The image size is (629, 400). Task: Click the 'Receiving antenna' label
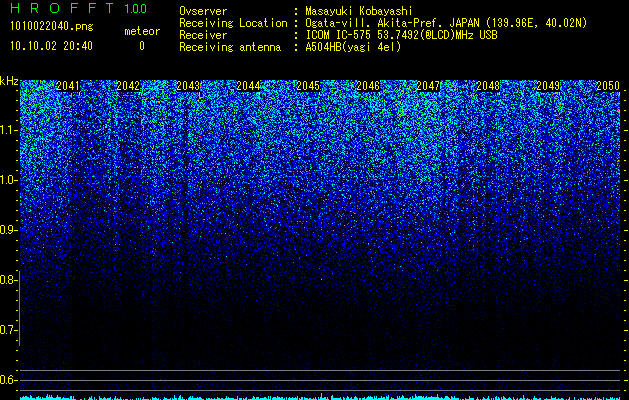click(x=230, y=47)
